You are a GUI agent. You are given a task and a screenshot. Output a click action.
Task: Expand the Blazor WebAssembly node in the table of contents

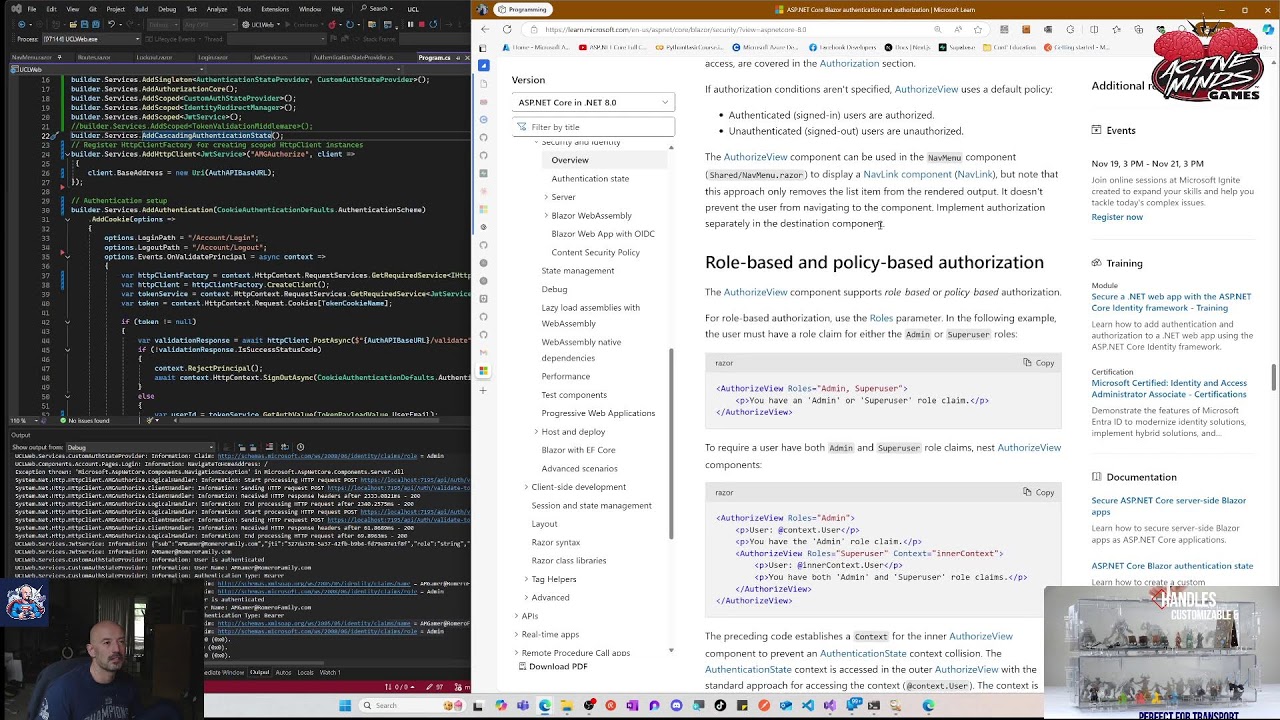[546, 215]
